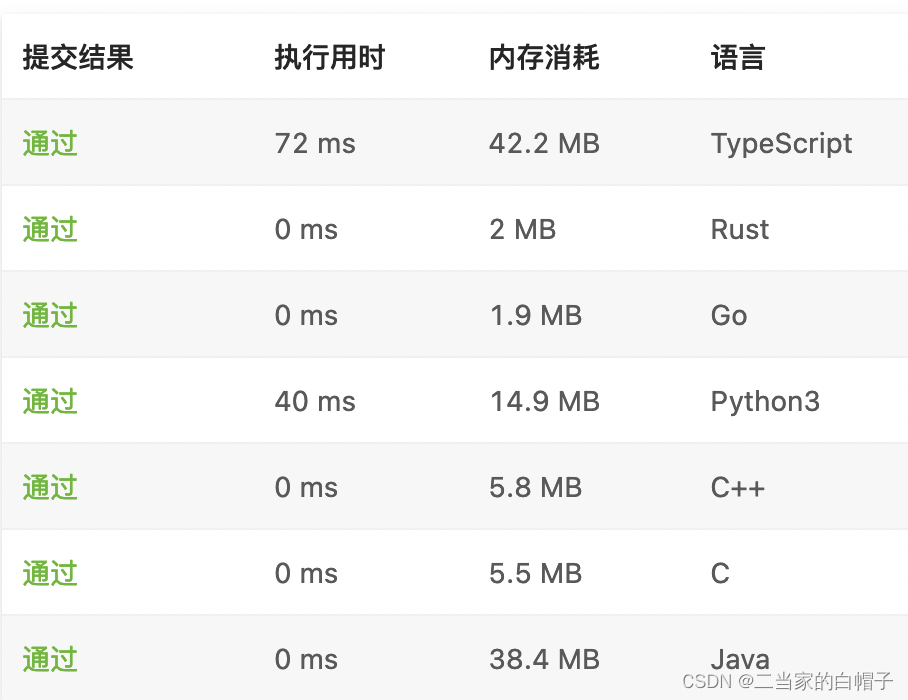This screenshot has height=700, width=908.
Task: Click the 执行用时 column header
Action: click(330, 57)
